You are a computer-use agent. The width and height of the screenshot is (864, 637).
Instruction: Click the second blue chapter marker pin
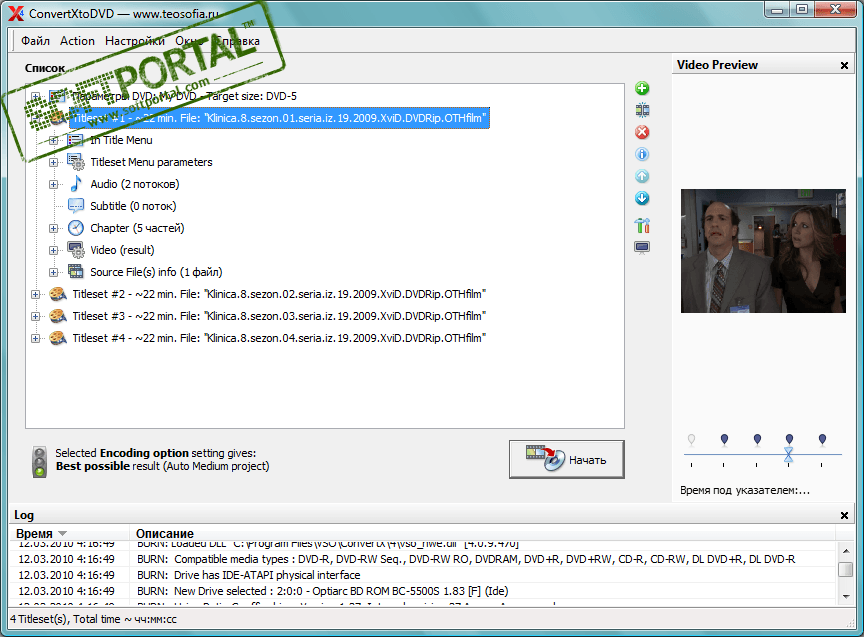click(757, 439)
